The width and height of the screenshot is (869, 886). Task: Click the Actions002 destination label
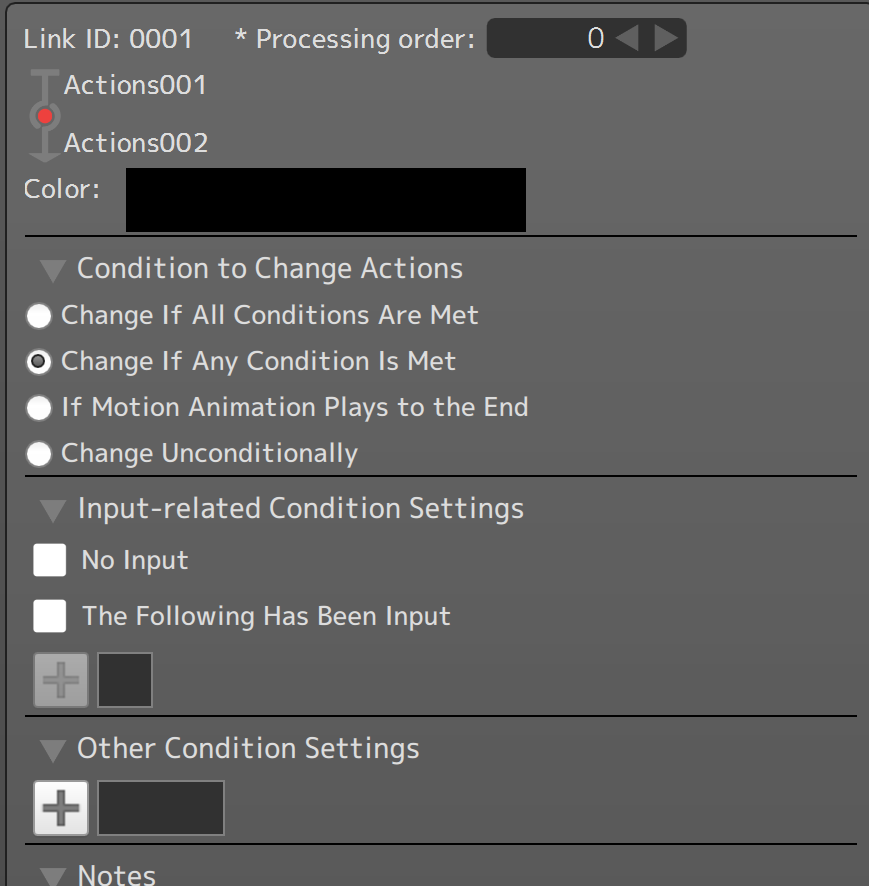coord(136,144)
